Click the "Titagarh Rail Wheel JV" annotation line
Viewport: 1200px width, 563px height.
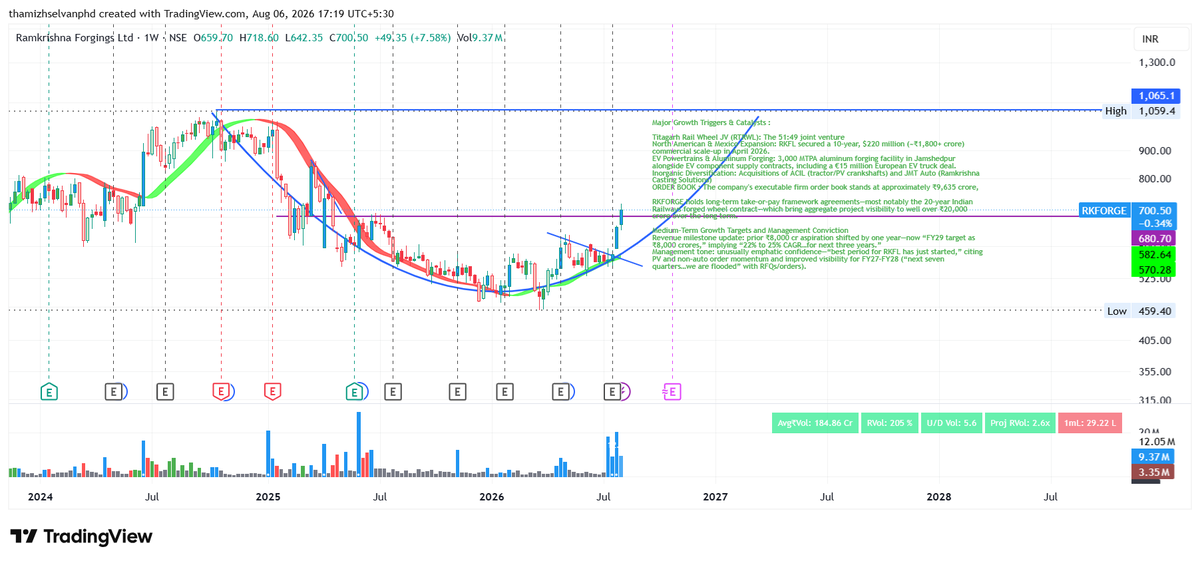[748, 136]
